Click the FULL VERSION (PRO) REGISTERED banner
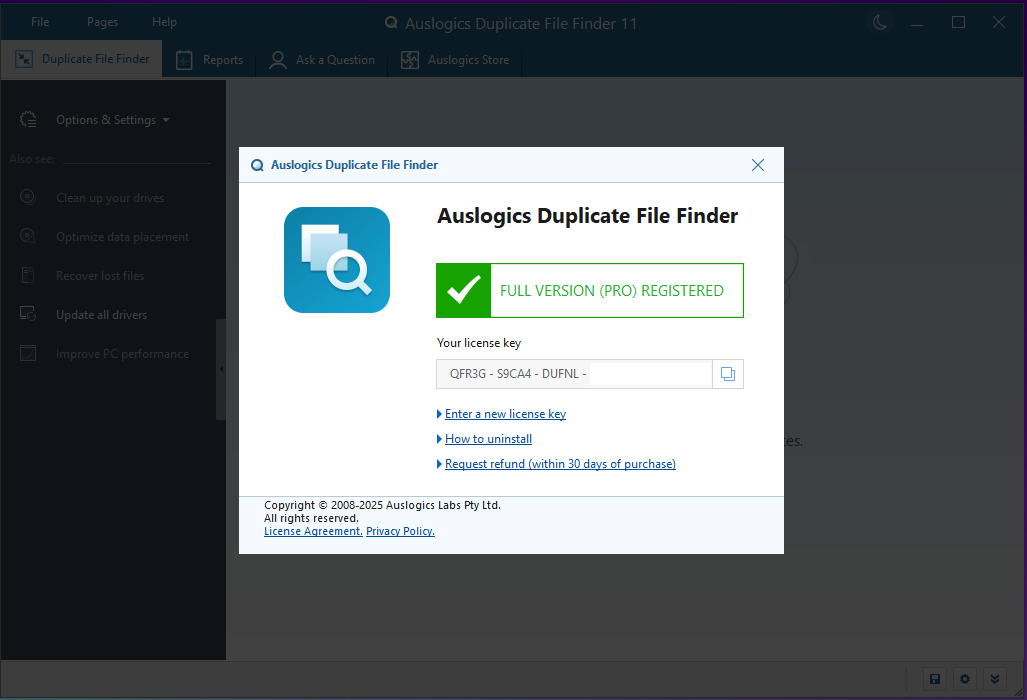Image resolution: width=1027 pixels, height=700 pixels. pos(589,291)
